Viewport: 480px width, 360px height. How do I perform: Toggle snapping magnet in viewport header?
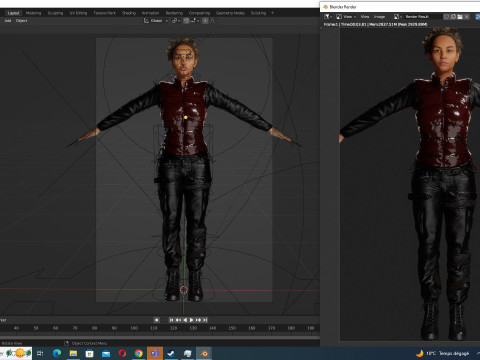[186, 21]
